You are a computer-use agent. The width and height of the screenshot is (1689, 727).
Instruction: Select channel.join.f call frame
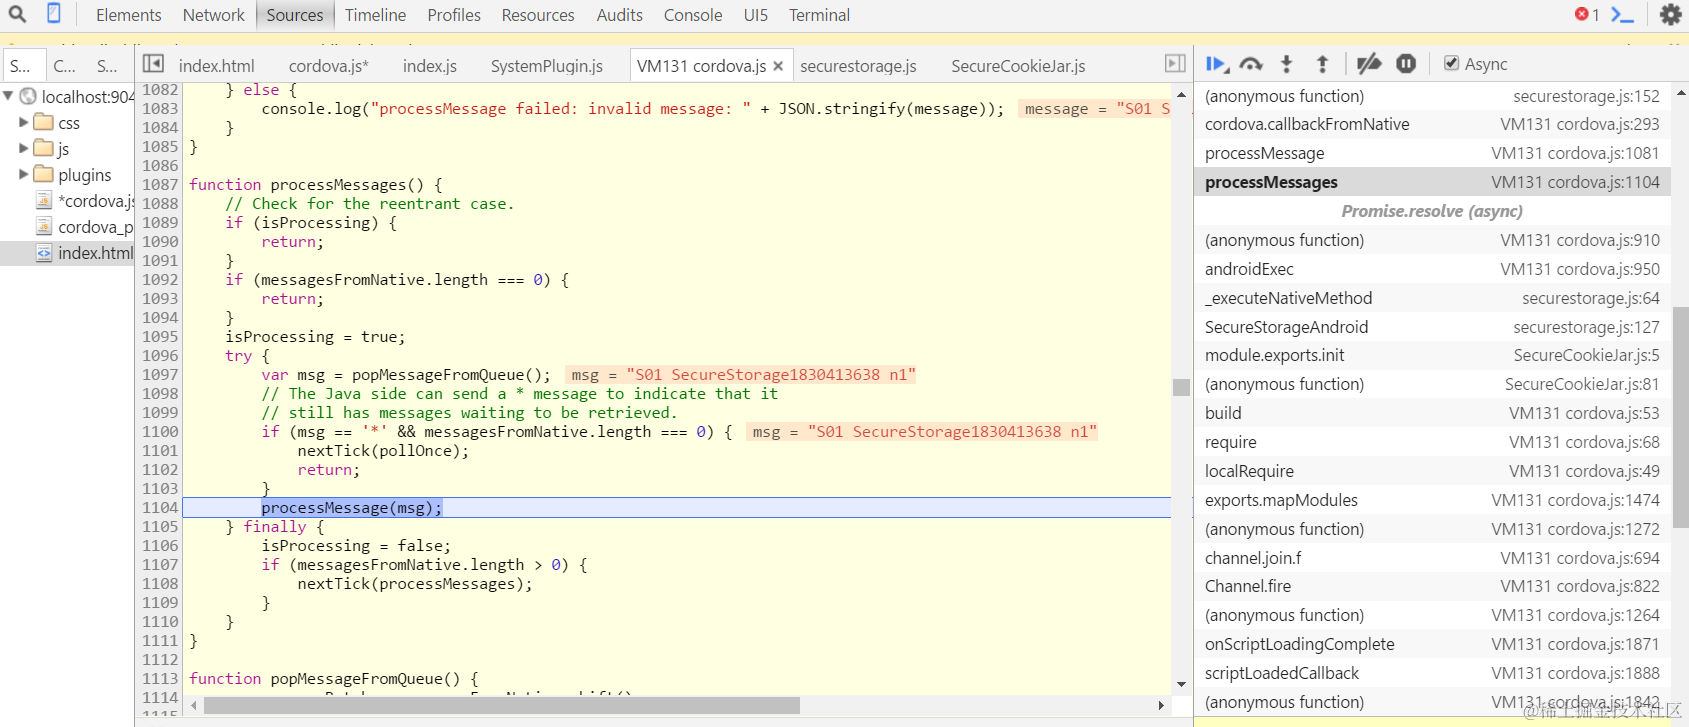1432,558
